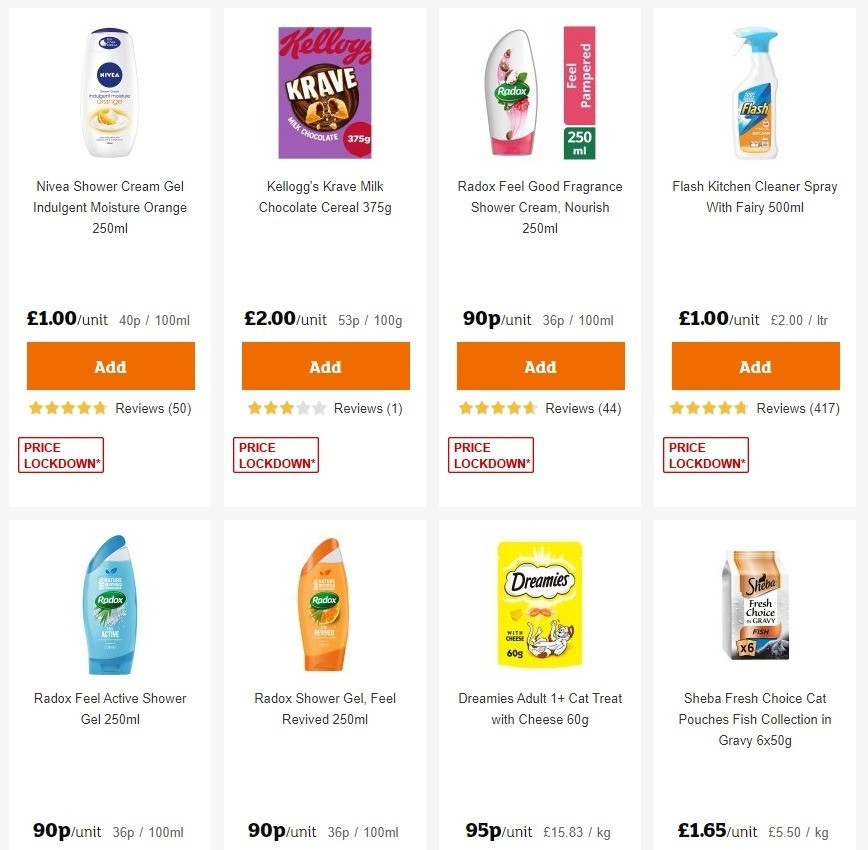
Task: Click the PRICE LOCKDOWN badge under Flash cleaner
Action: pyautogui.click(x=705, y=454)
